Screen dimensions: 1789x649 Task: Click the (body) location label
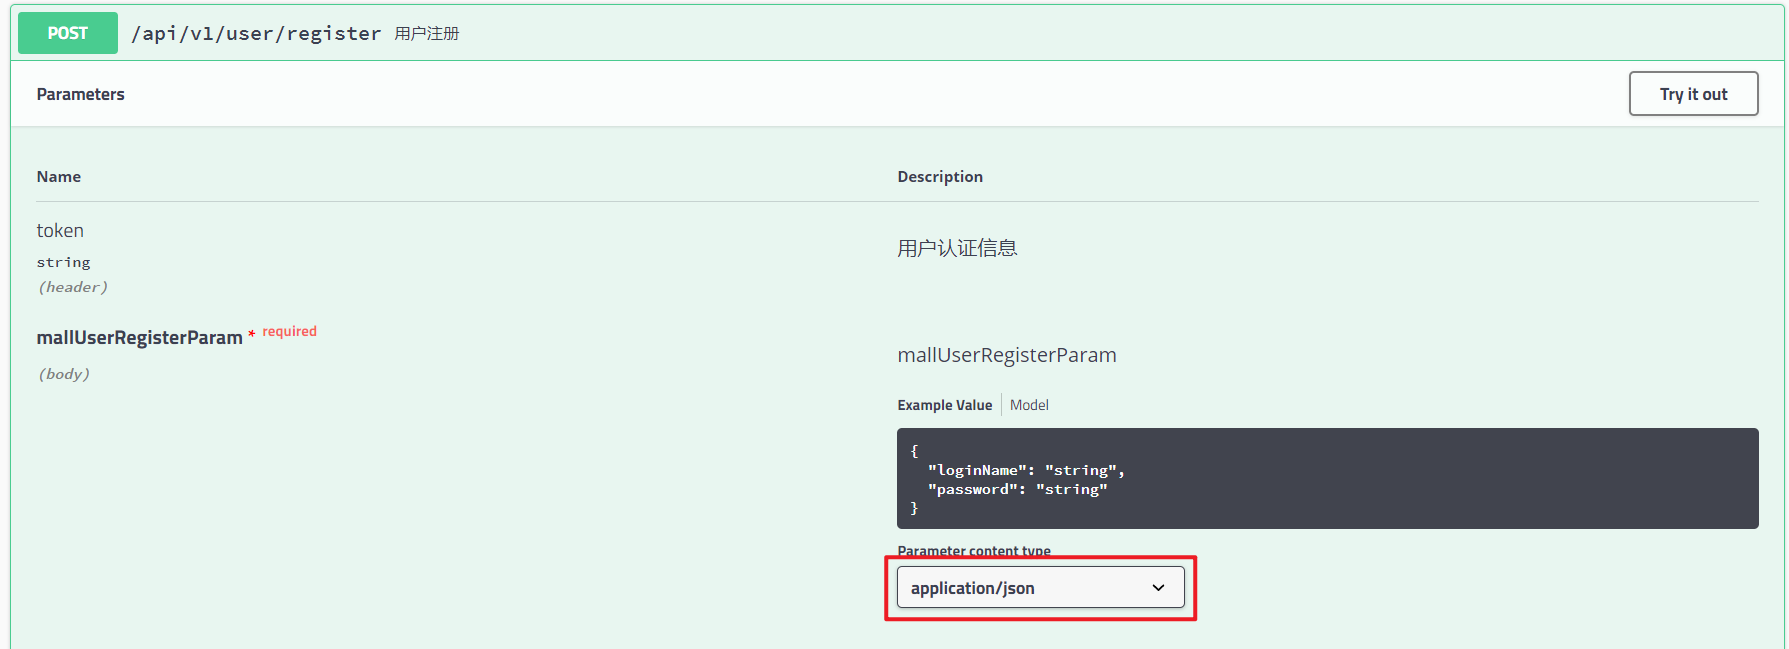pyautogui.click(x=64, y=374)
